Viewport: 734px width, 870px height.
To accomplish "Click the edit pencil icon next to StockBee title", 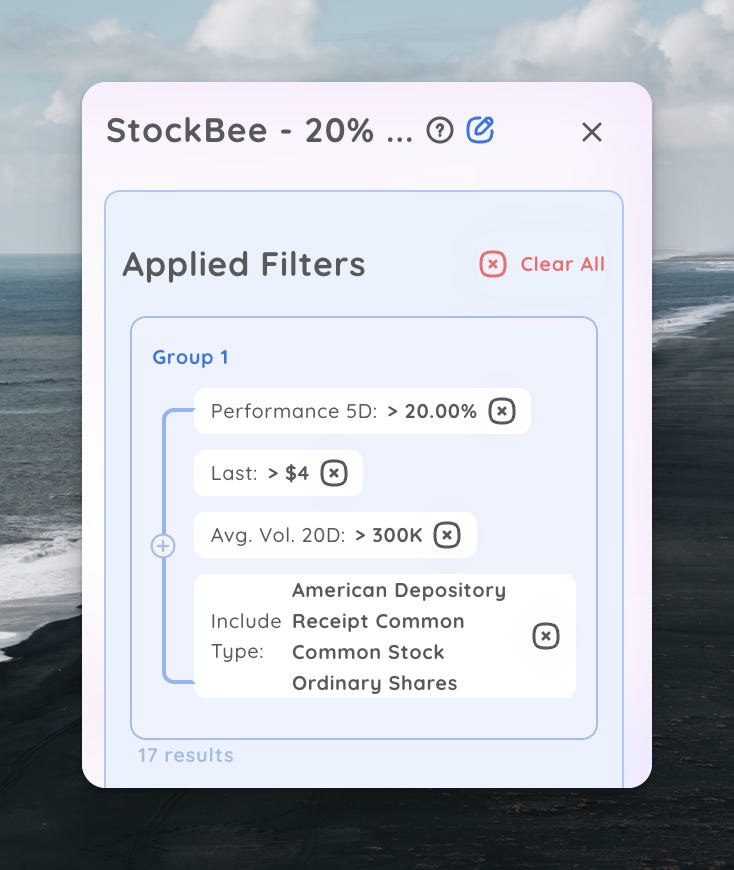I will [480, 131].
